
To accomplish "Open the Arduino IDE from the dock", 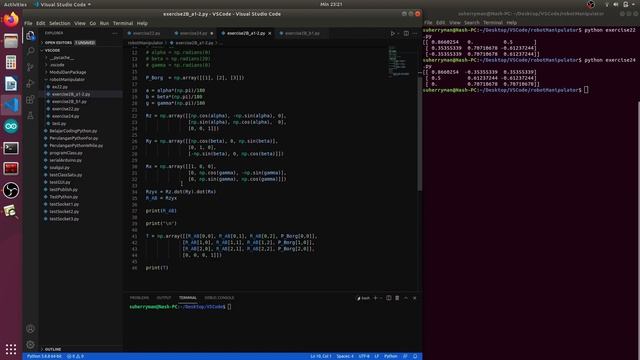I will coord(11,126).
